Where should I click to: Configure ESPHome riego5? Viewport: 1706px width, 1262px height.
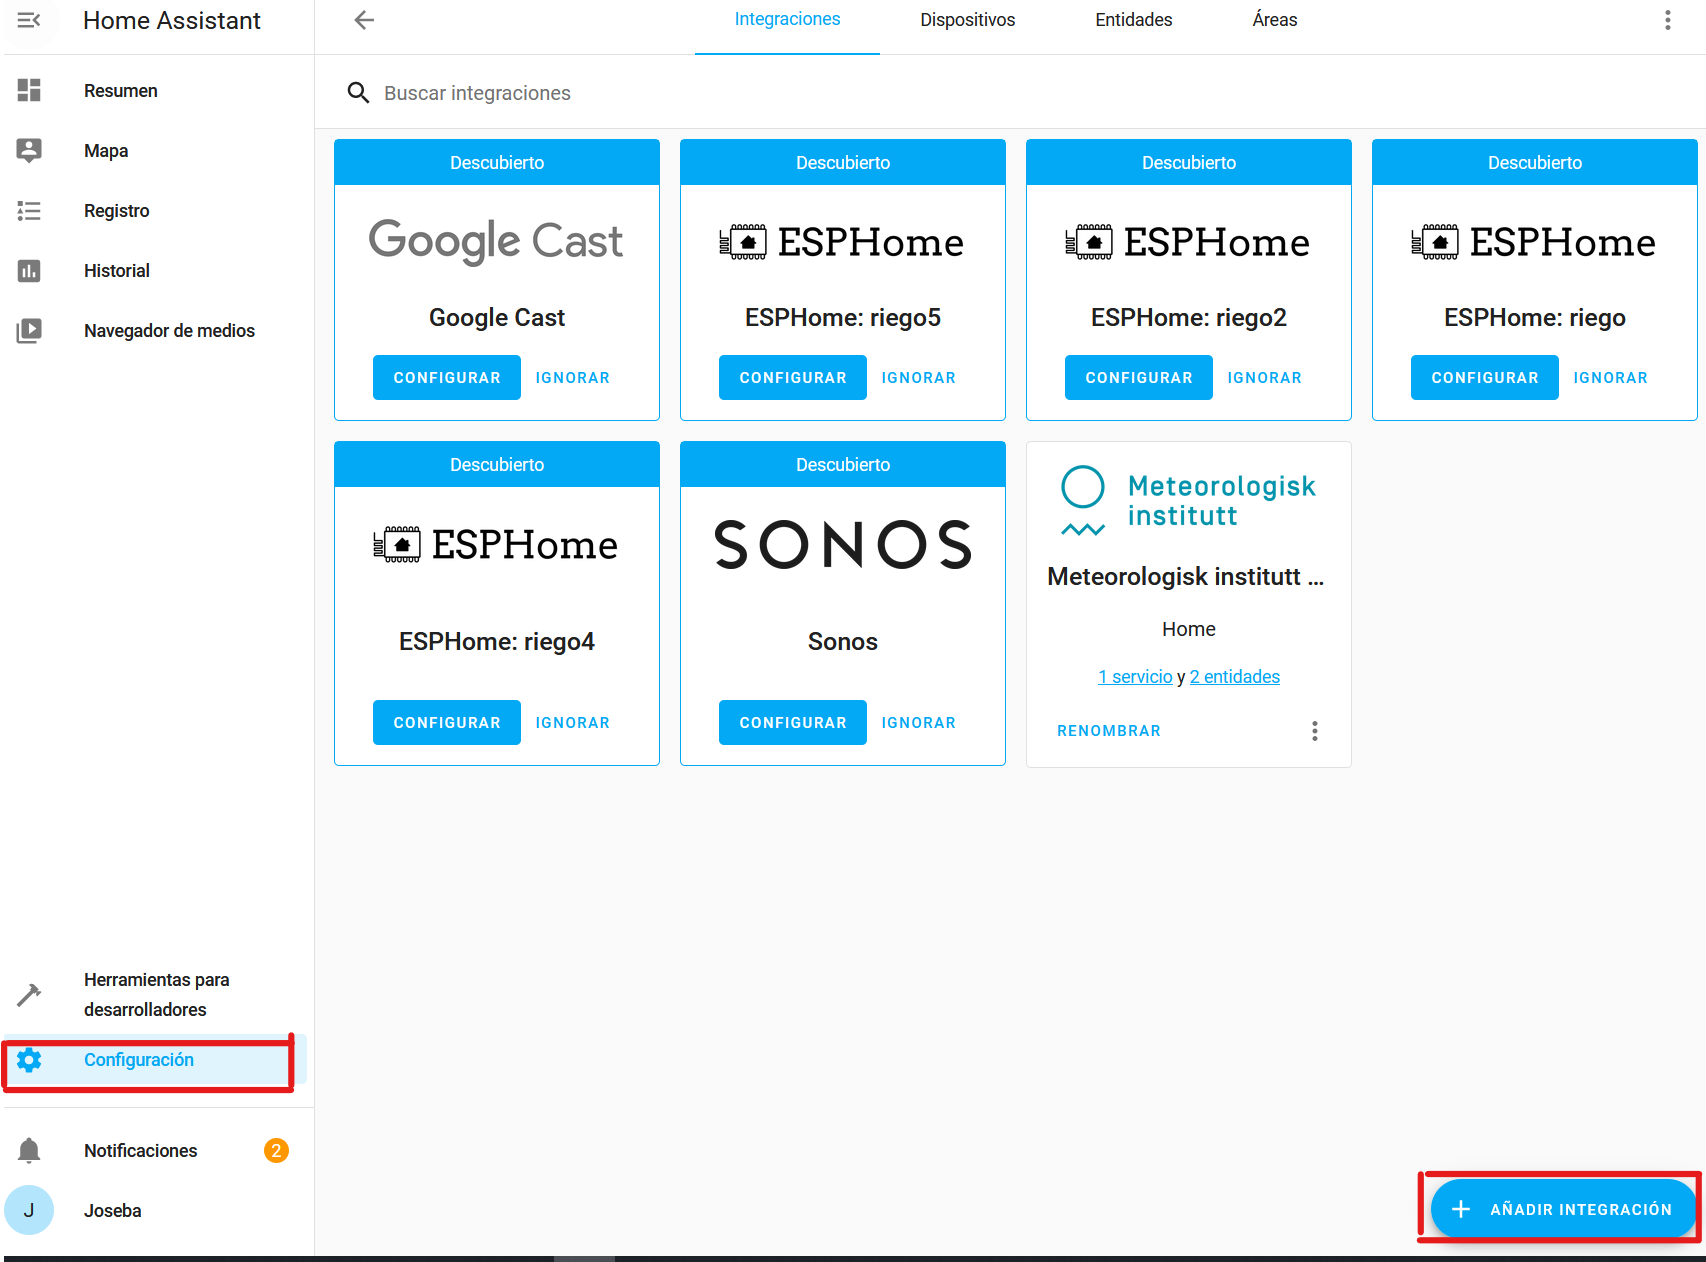click(793, 377)
